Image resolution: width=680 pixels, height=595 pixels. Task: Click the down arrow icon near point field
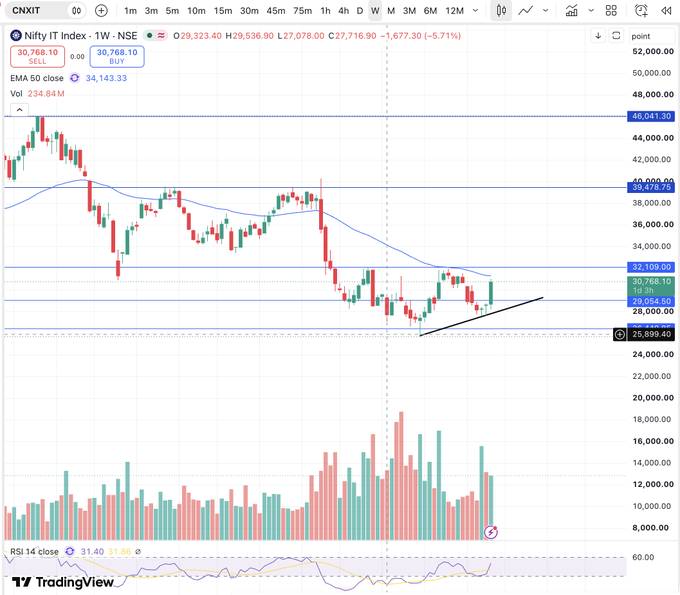click(598, 36)
